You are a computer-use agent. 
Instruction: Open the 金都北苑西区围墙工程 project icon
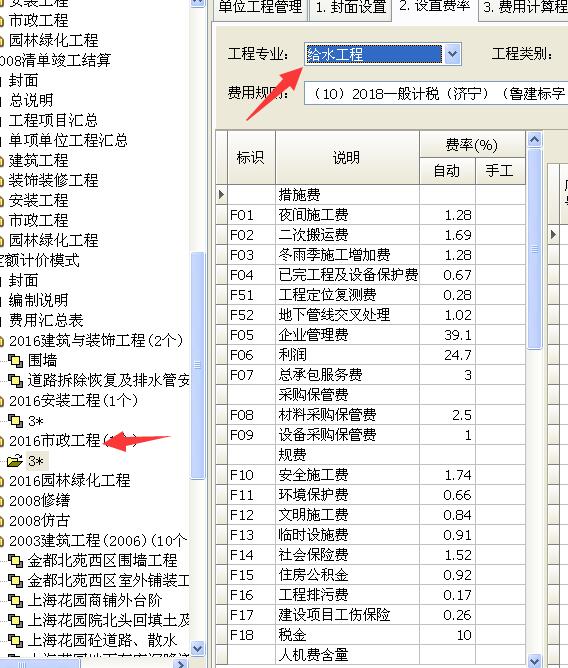click(15, 561)
